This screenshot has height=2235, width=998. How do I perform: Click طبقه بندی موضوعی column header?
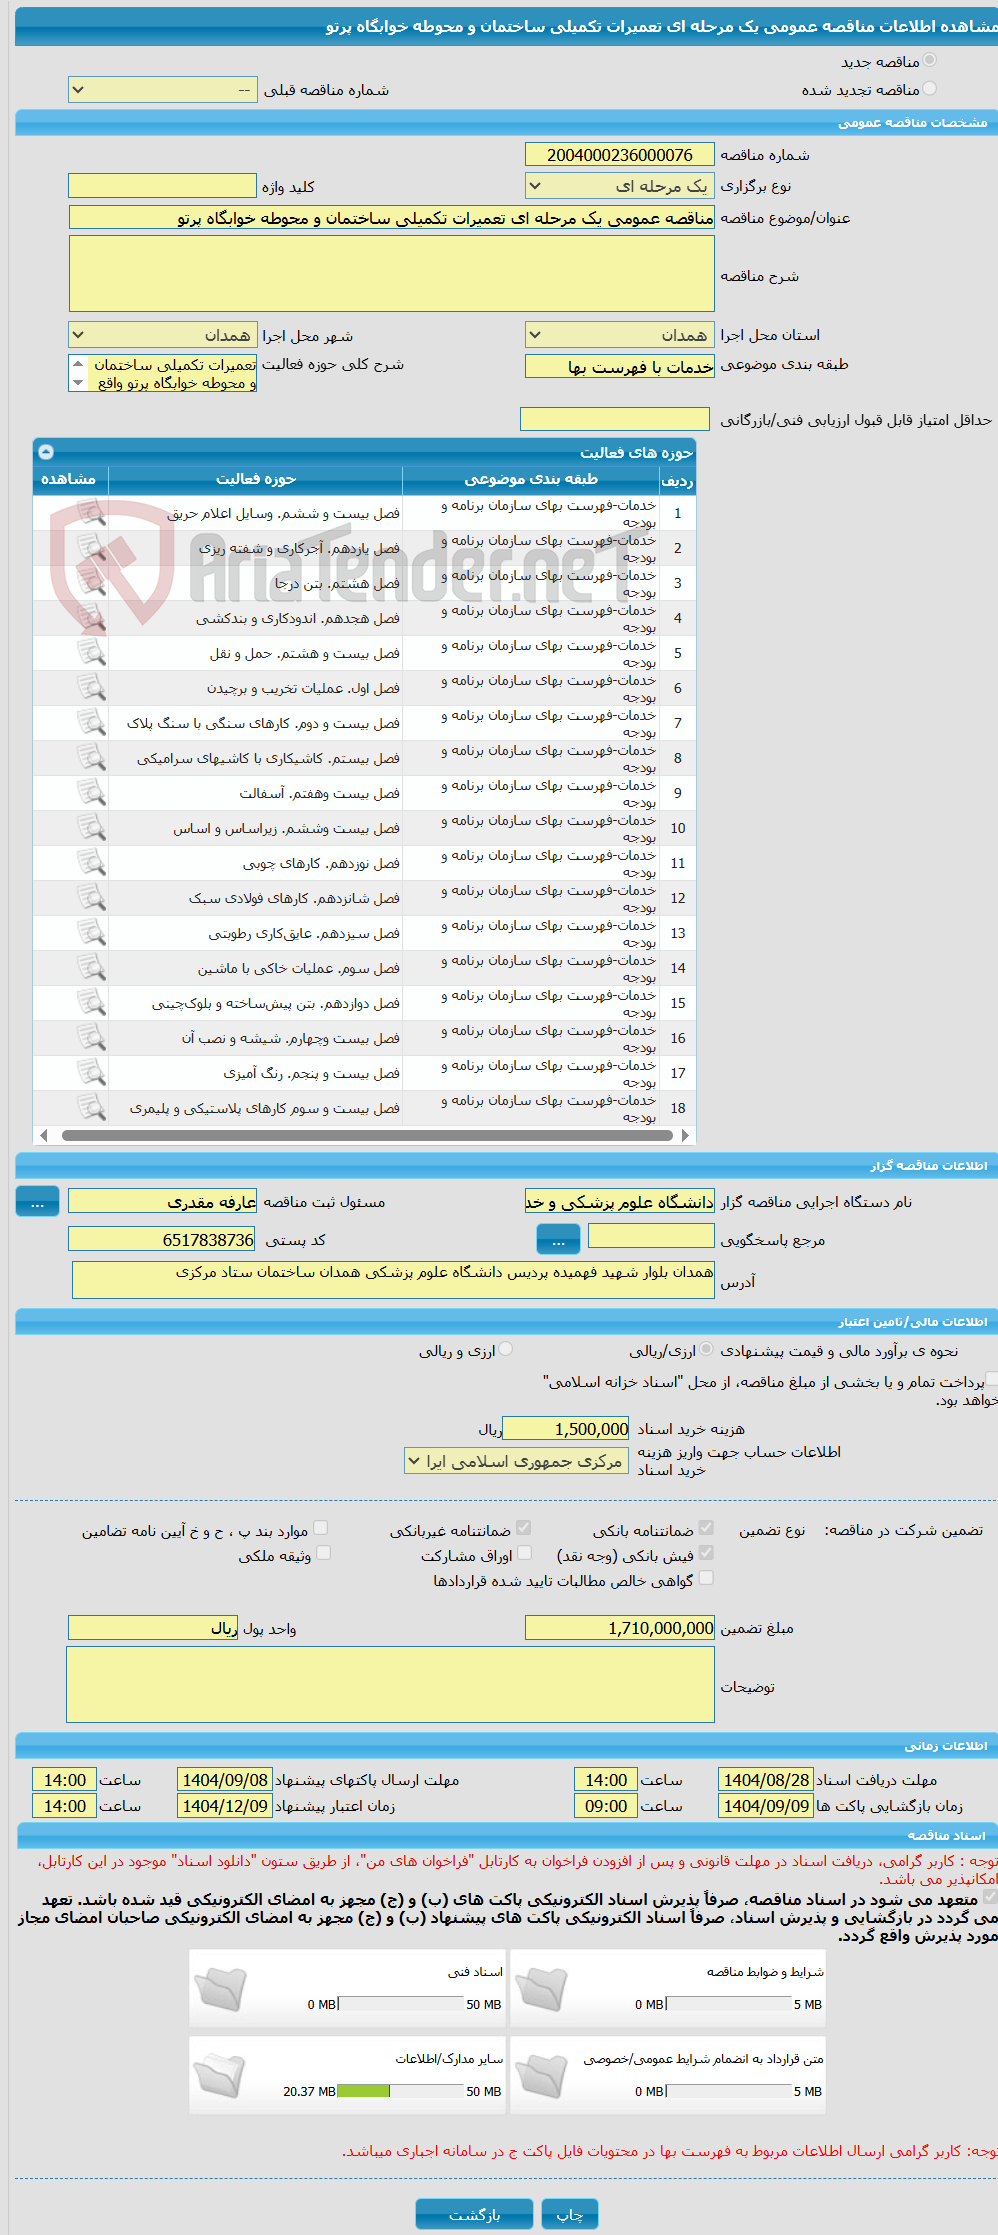coord(531,479)
